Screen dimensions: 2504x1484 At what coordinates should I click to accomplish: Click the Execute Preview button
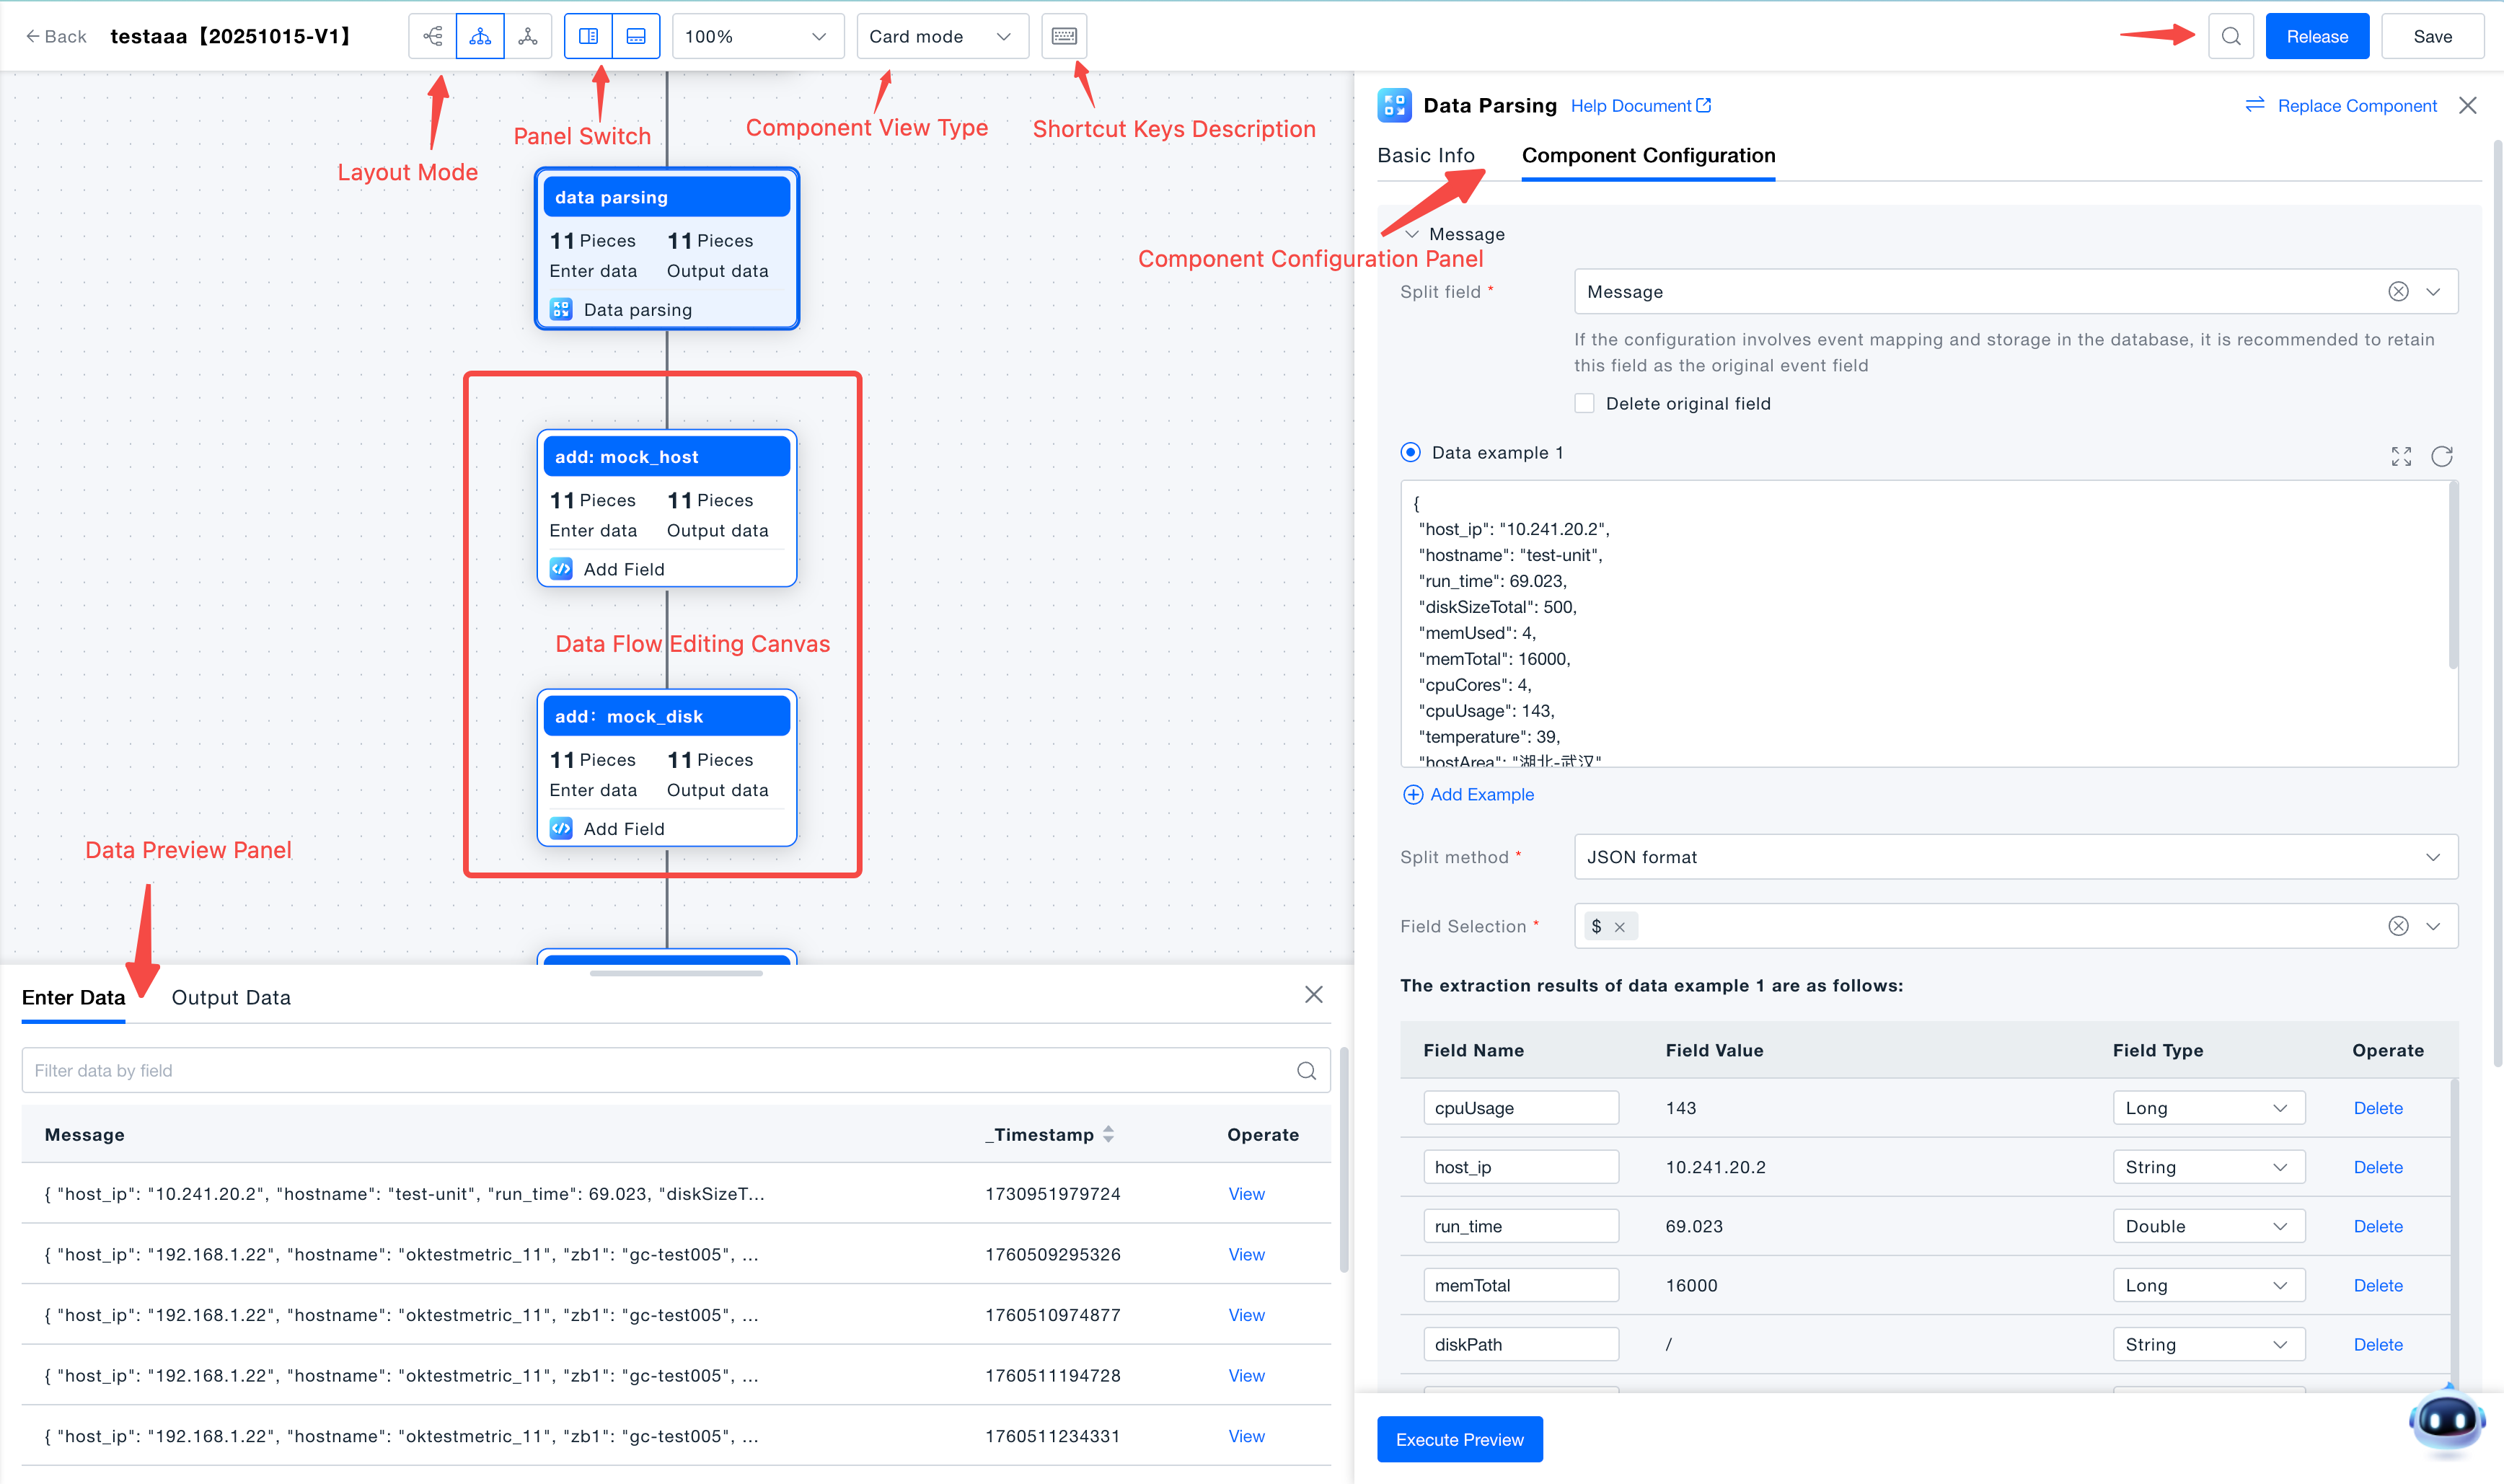pyautogui.click(x=1459, y=1439)
